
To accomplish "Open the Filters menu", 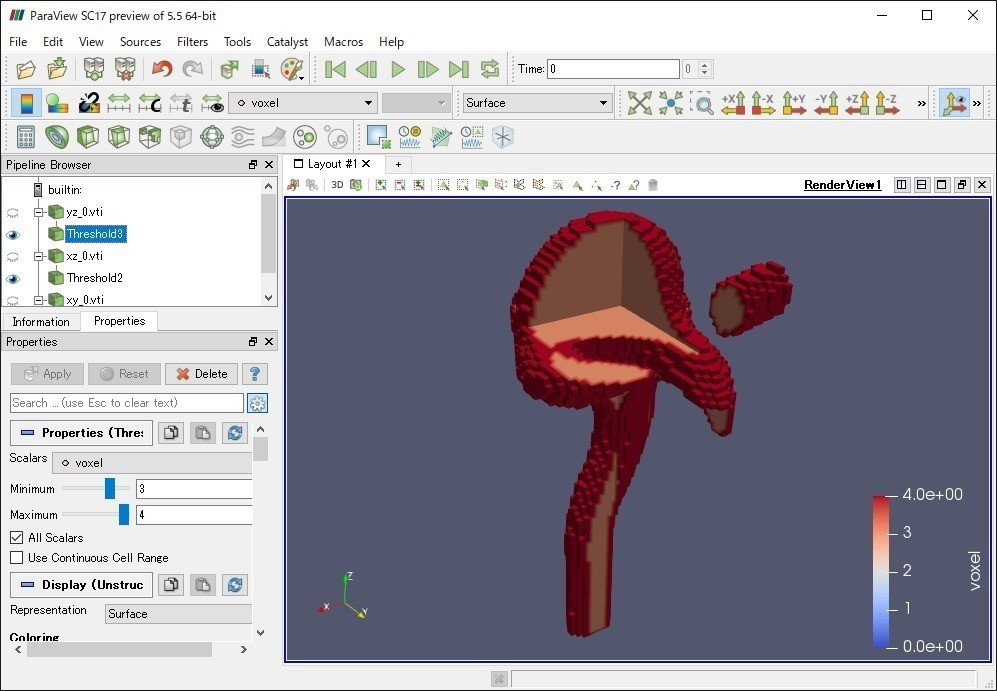I will coord(192,42).
